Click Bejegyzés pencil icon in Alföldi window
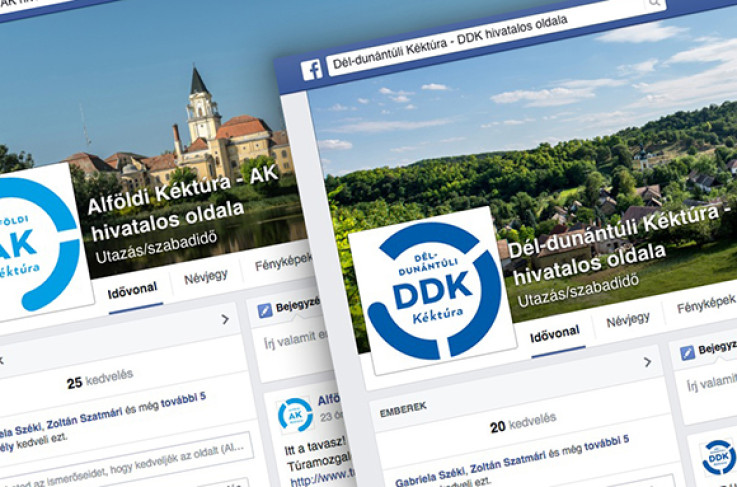 pos(265,311)
